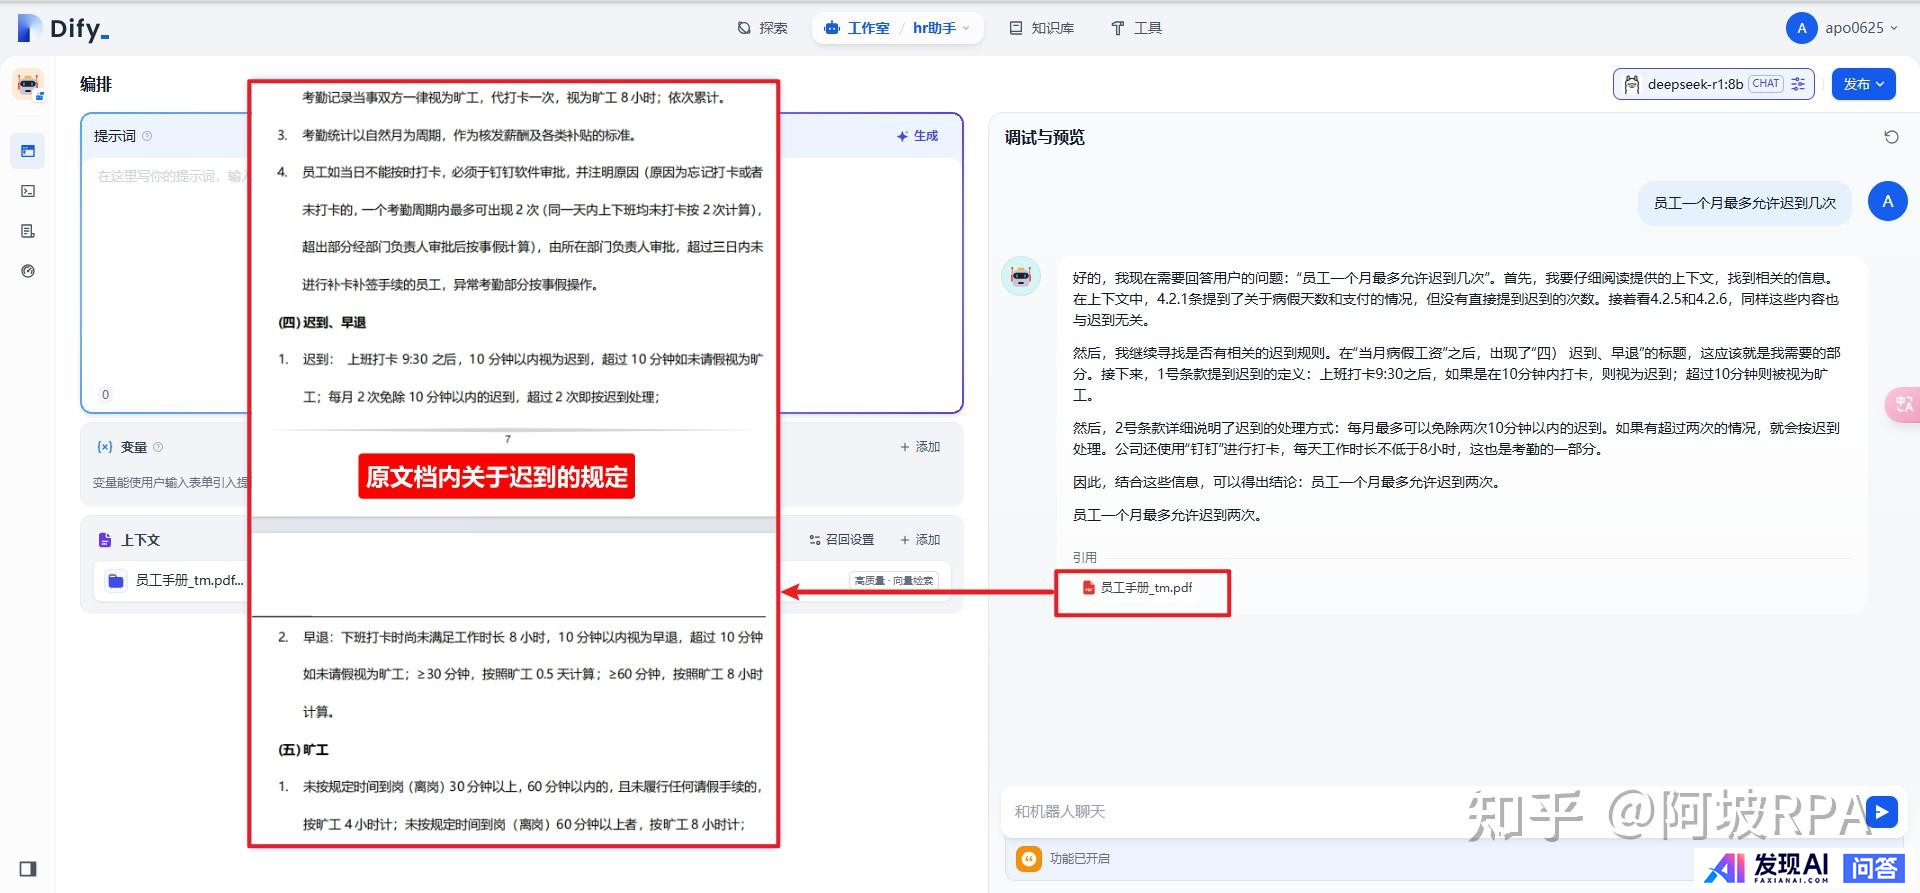Open the deepseek-r1:8b model selector
The height and width of the screenshot is (893, 1920).
point(1693,84)
